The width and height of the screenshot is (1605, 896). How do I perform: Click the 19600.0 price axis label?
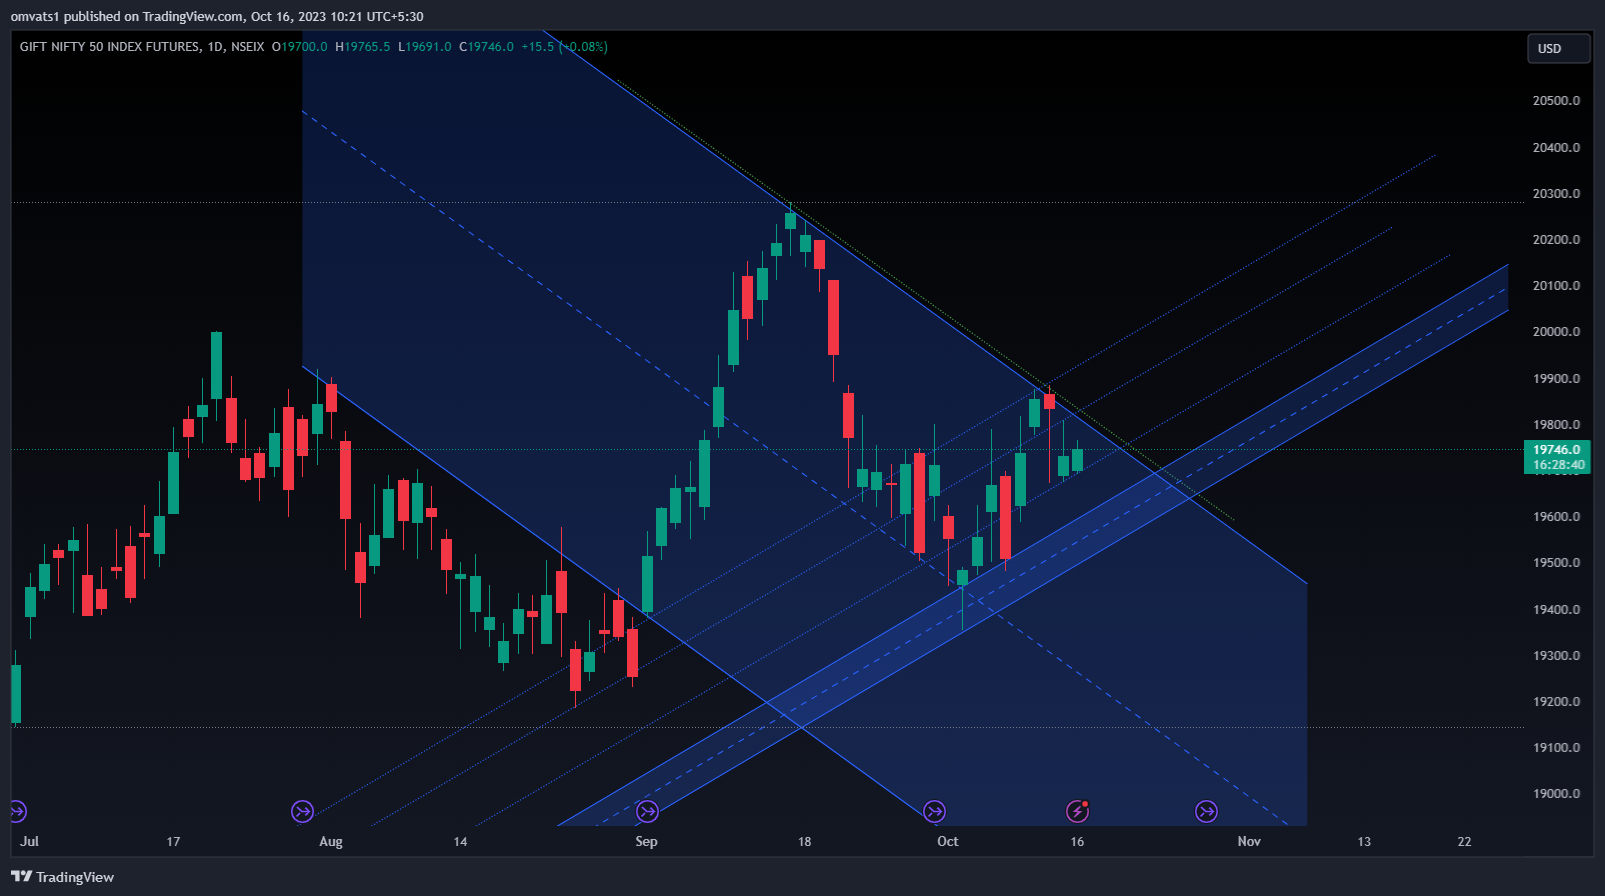point(1556,517)
